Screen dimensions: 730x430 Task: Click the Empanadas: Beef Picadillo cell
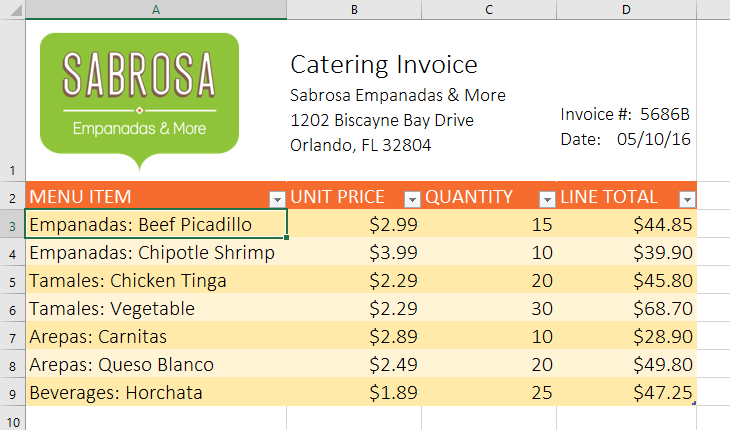155,224
